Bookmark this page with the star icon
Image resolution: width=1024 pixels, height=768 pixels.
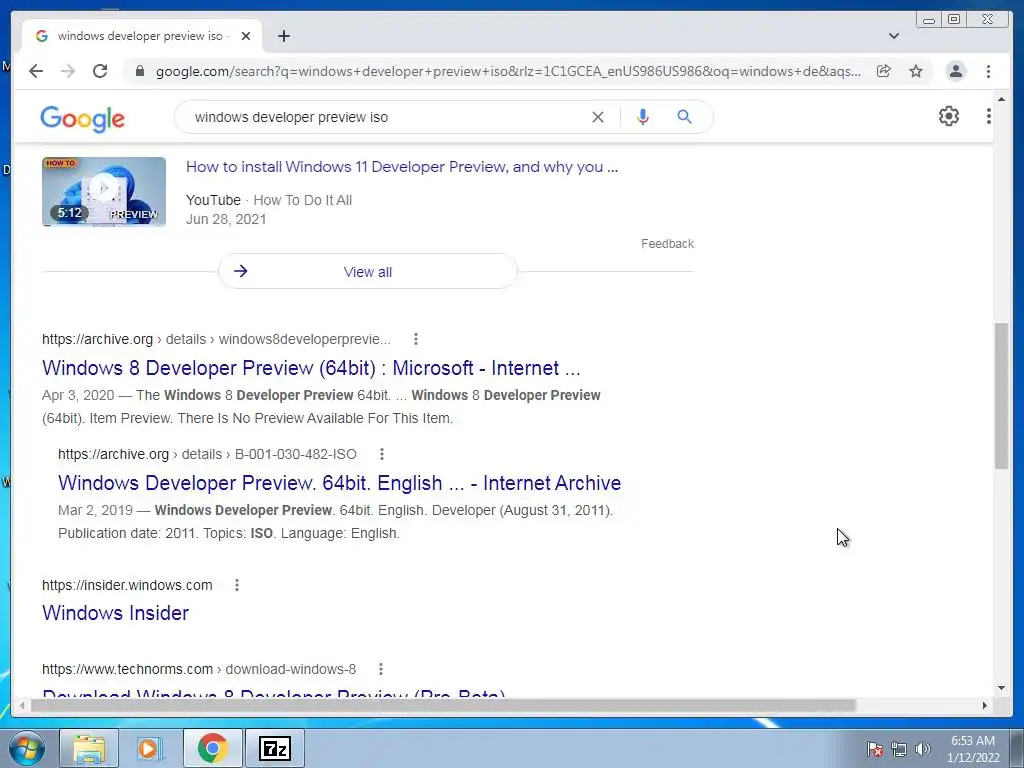click(916, 71)
